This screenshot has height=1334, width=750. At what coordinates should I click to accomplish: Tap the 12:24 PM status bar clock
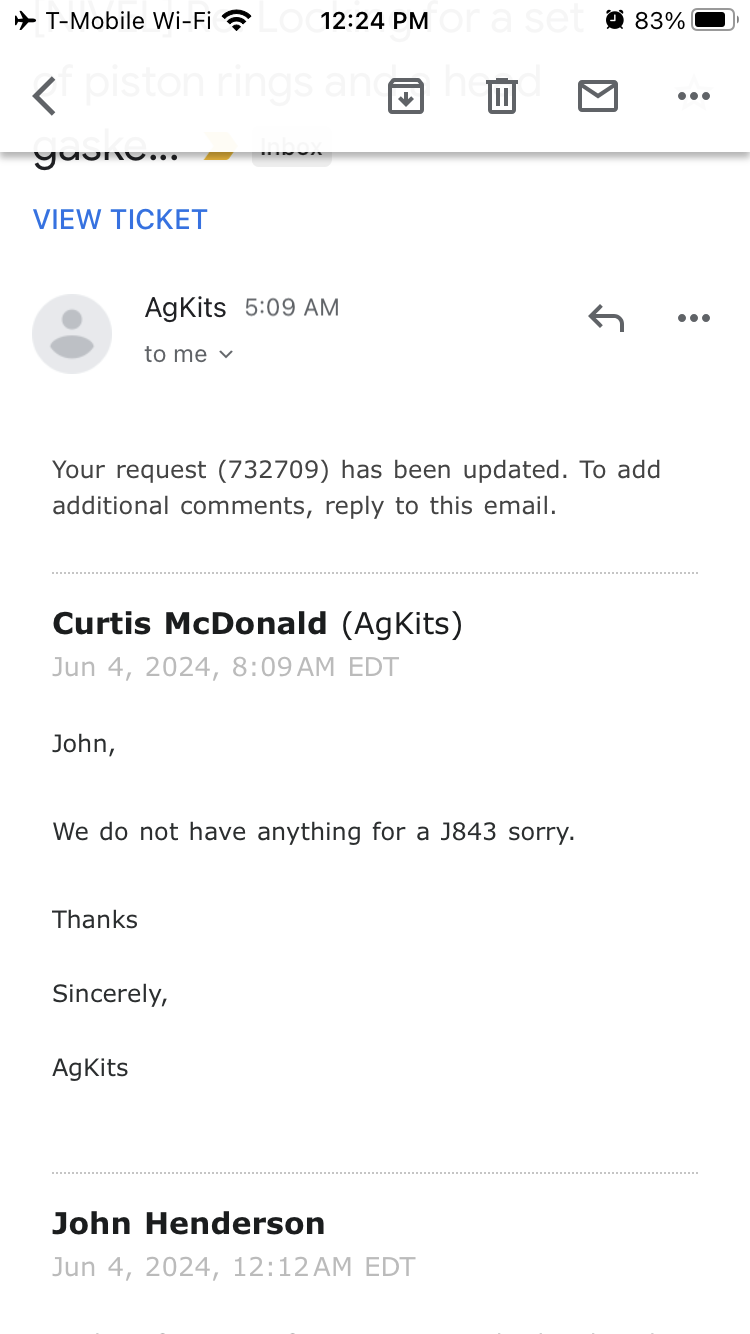click(x=374, y=20)
